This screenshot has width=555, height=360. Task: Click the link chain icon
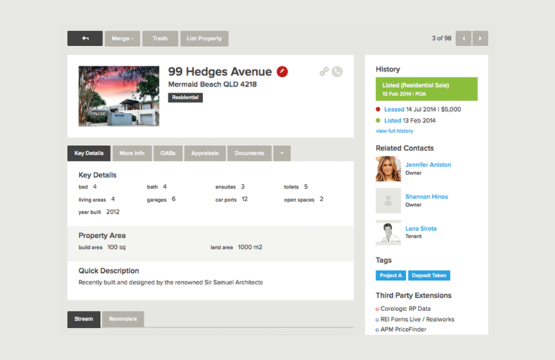click(324, 72)
